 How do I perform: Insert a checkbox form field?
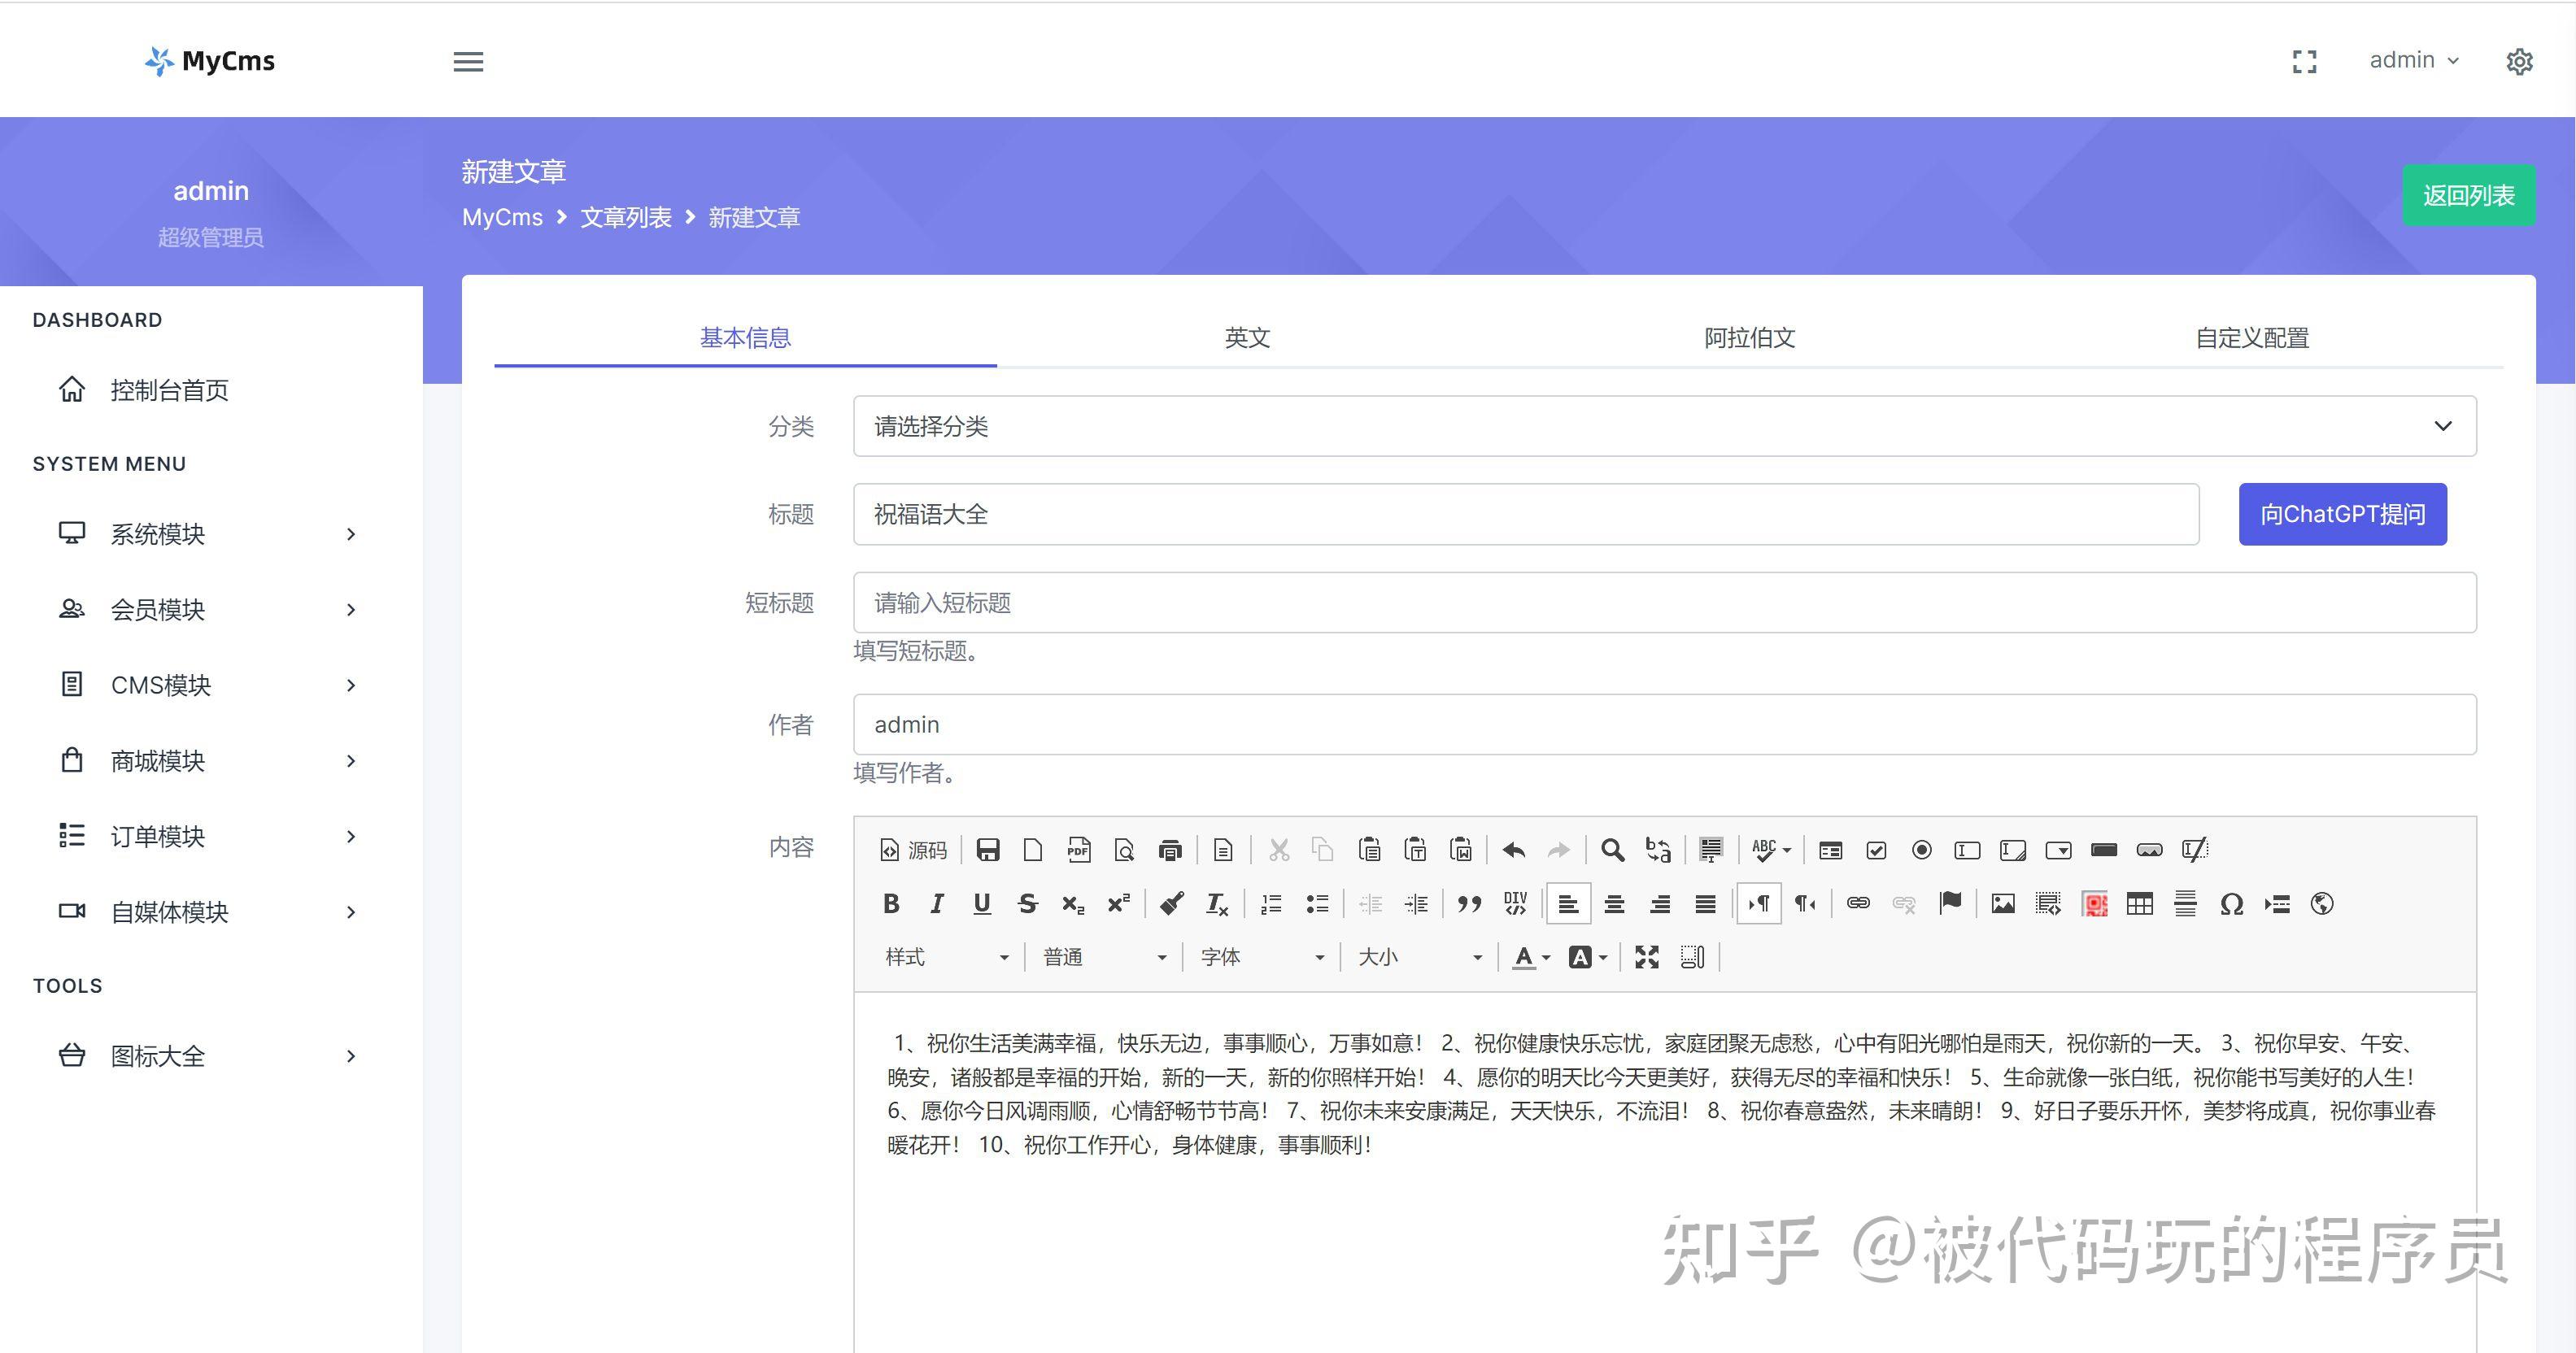[1876, 849]
